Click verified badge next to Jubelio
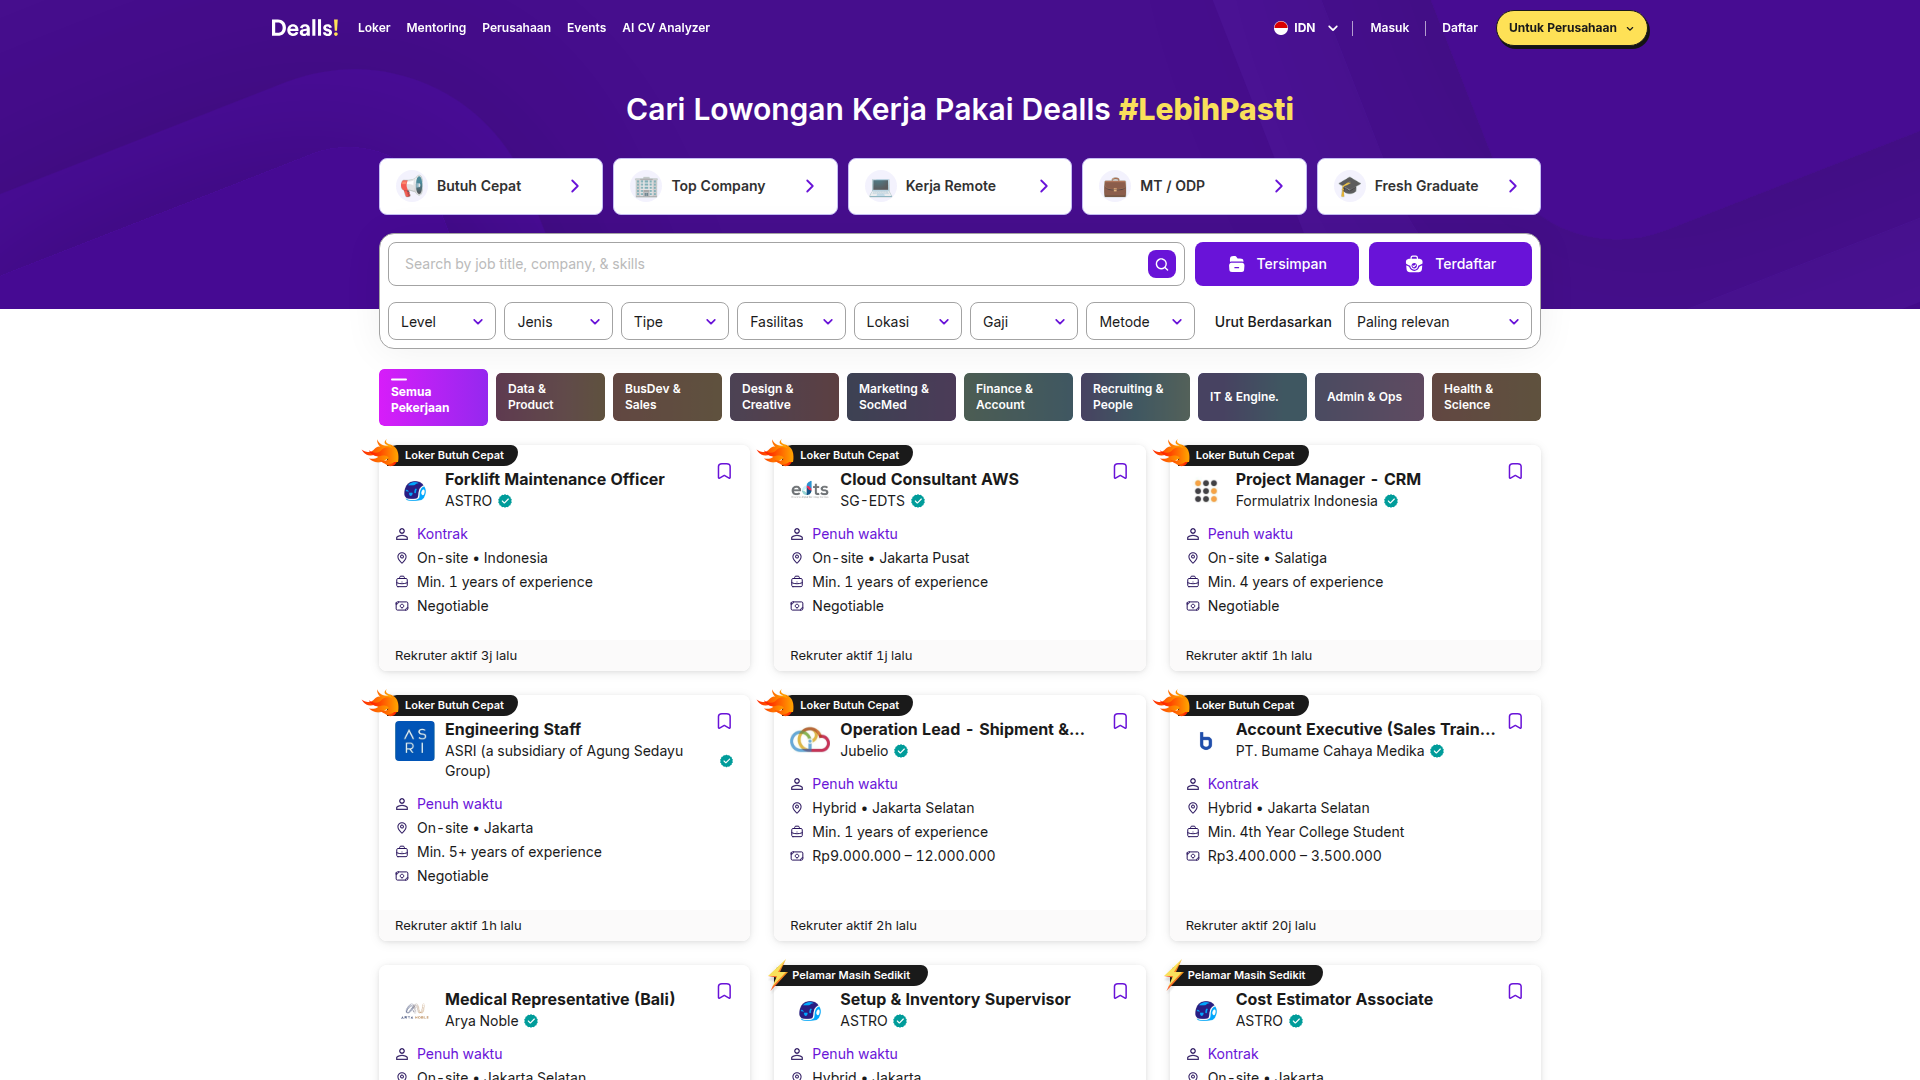Screen dimensions: 1920x1080 pos(901,751)
